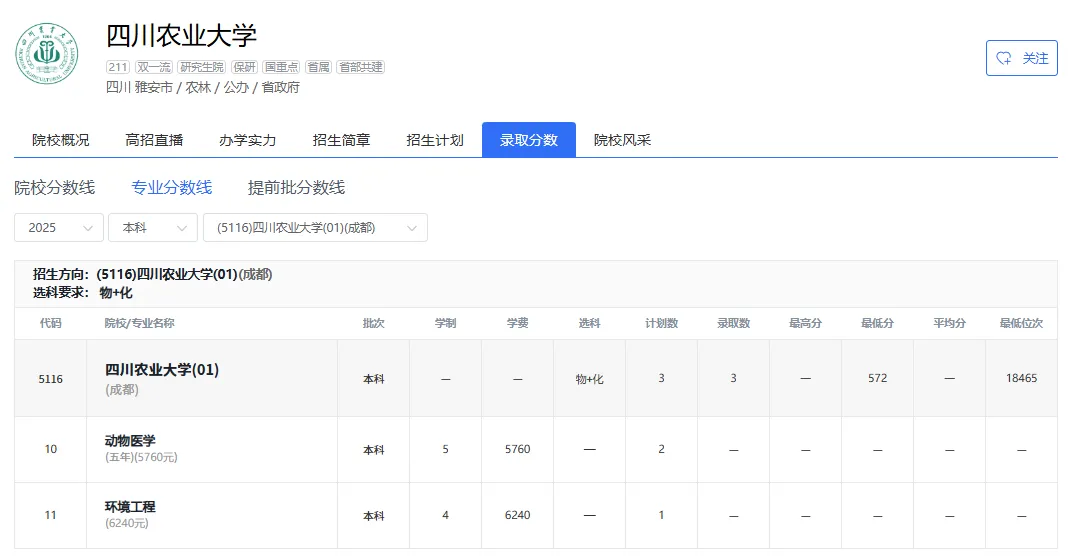Open the 办学实力 tab
Screen dimensions: 1073x559
pos(248,140)
